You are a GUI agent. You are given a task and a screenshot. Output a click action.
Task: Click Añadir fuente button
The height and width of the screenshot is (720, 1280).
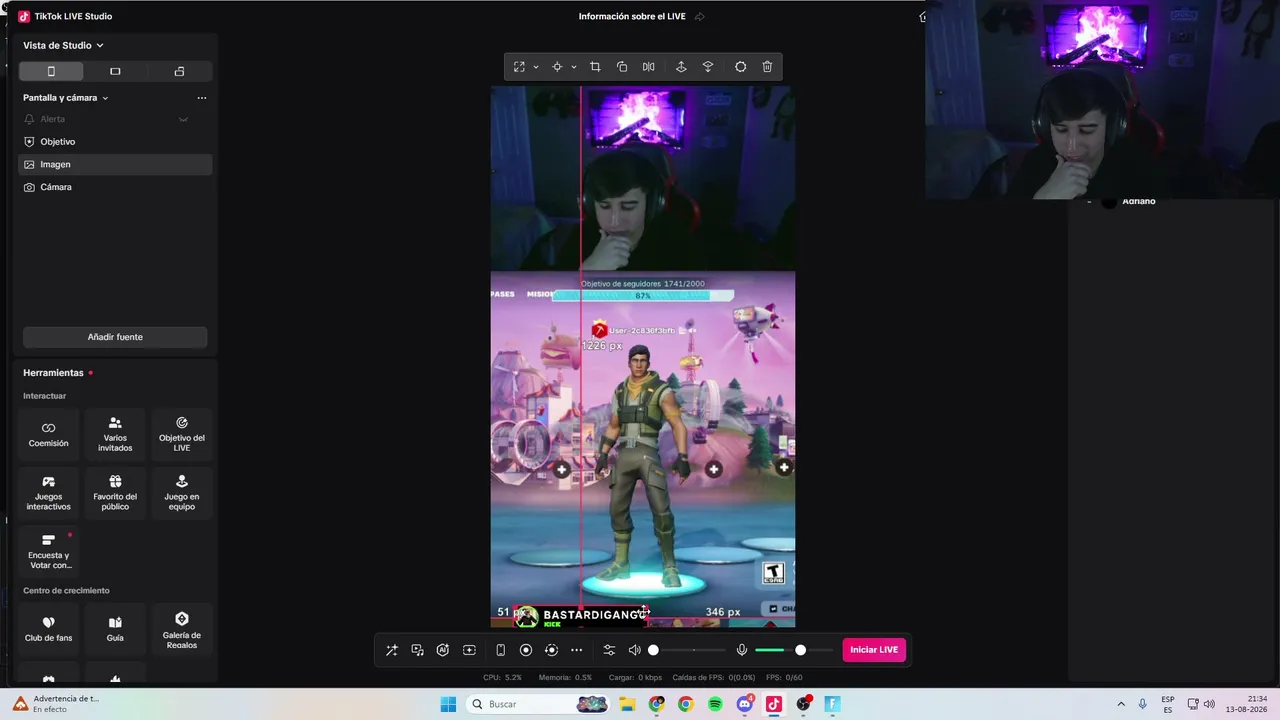click(x=115, y=337)
